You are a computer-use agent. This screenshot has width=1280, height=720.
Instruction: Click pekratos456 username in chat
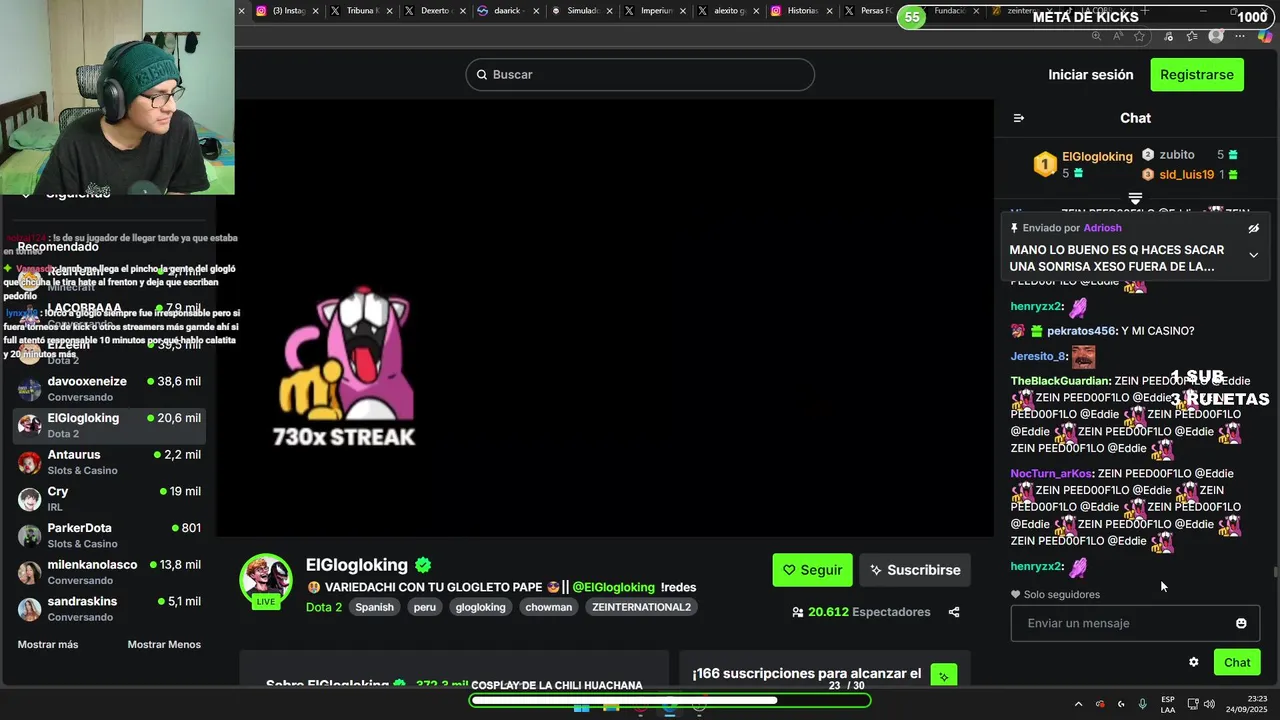click(1081, 331)
